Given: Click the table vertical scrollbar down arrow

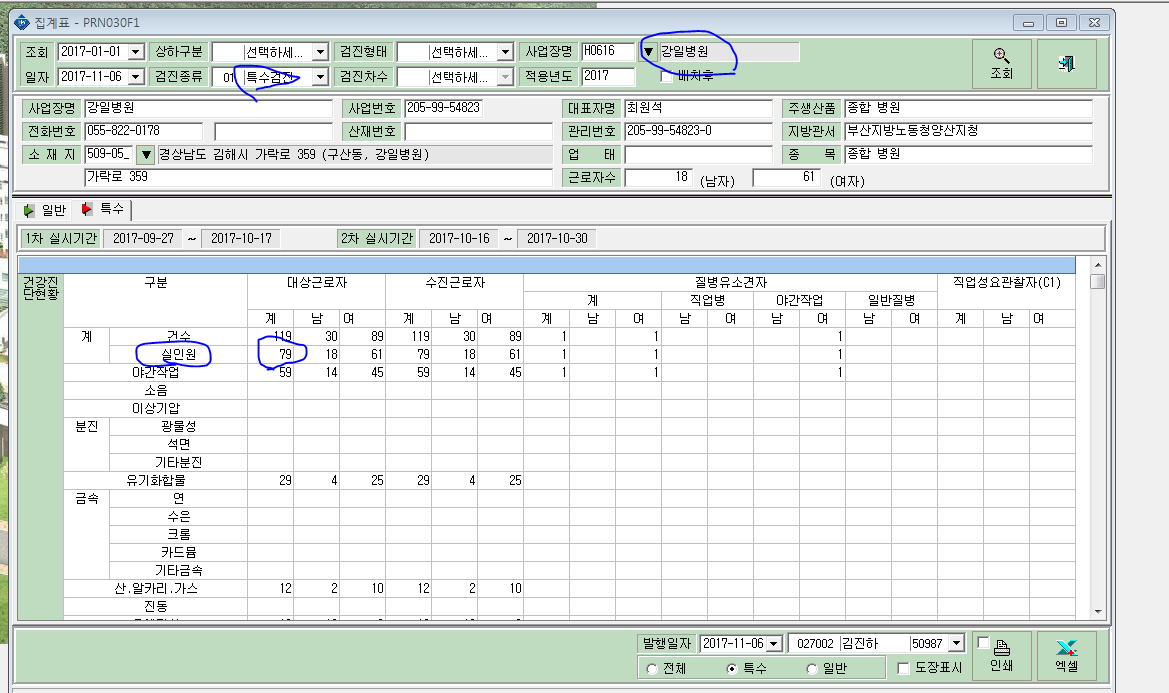Looking at the screenshot, I should pos(1097,611).
